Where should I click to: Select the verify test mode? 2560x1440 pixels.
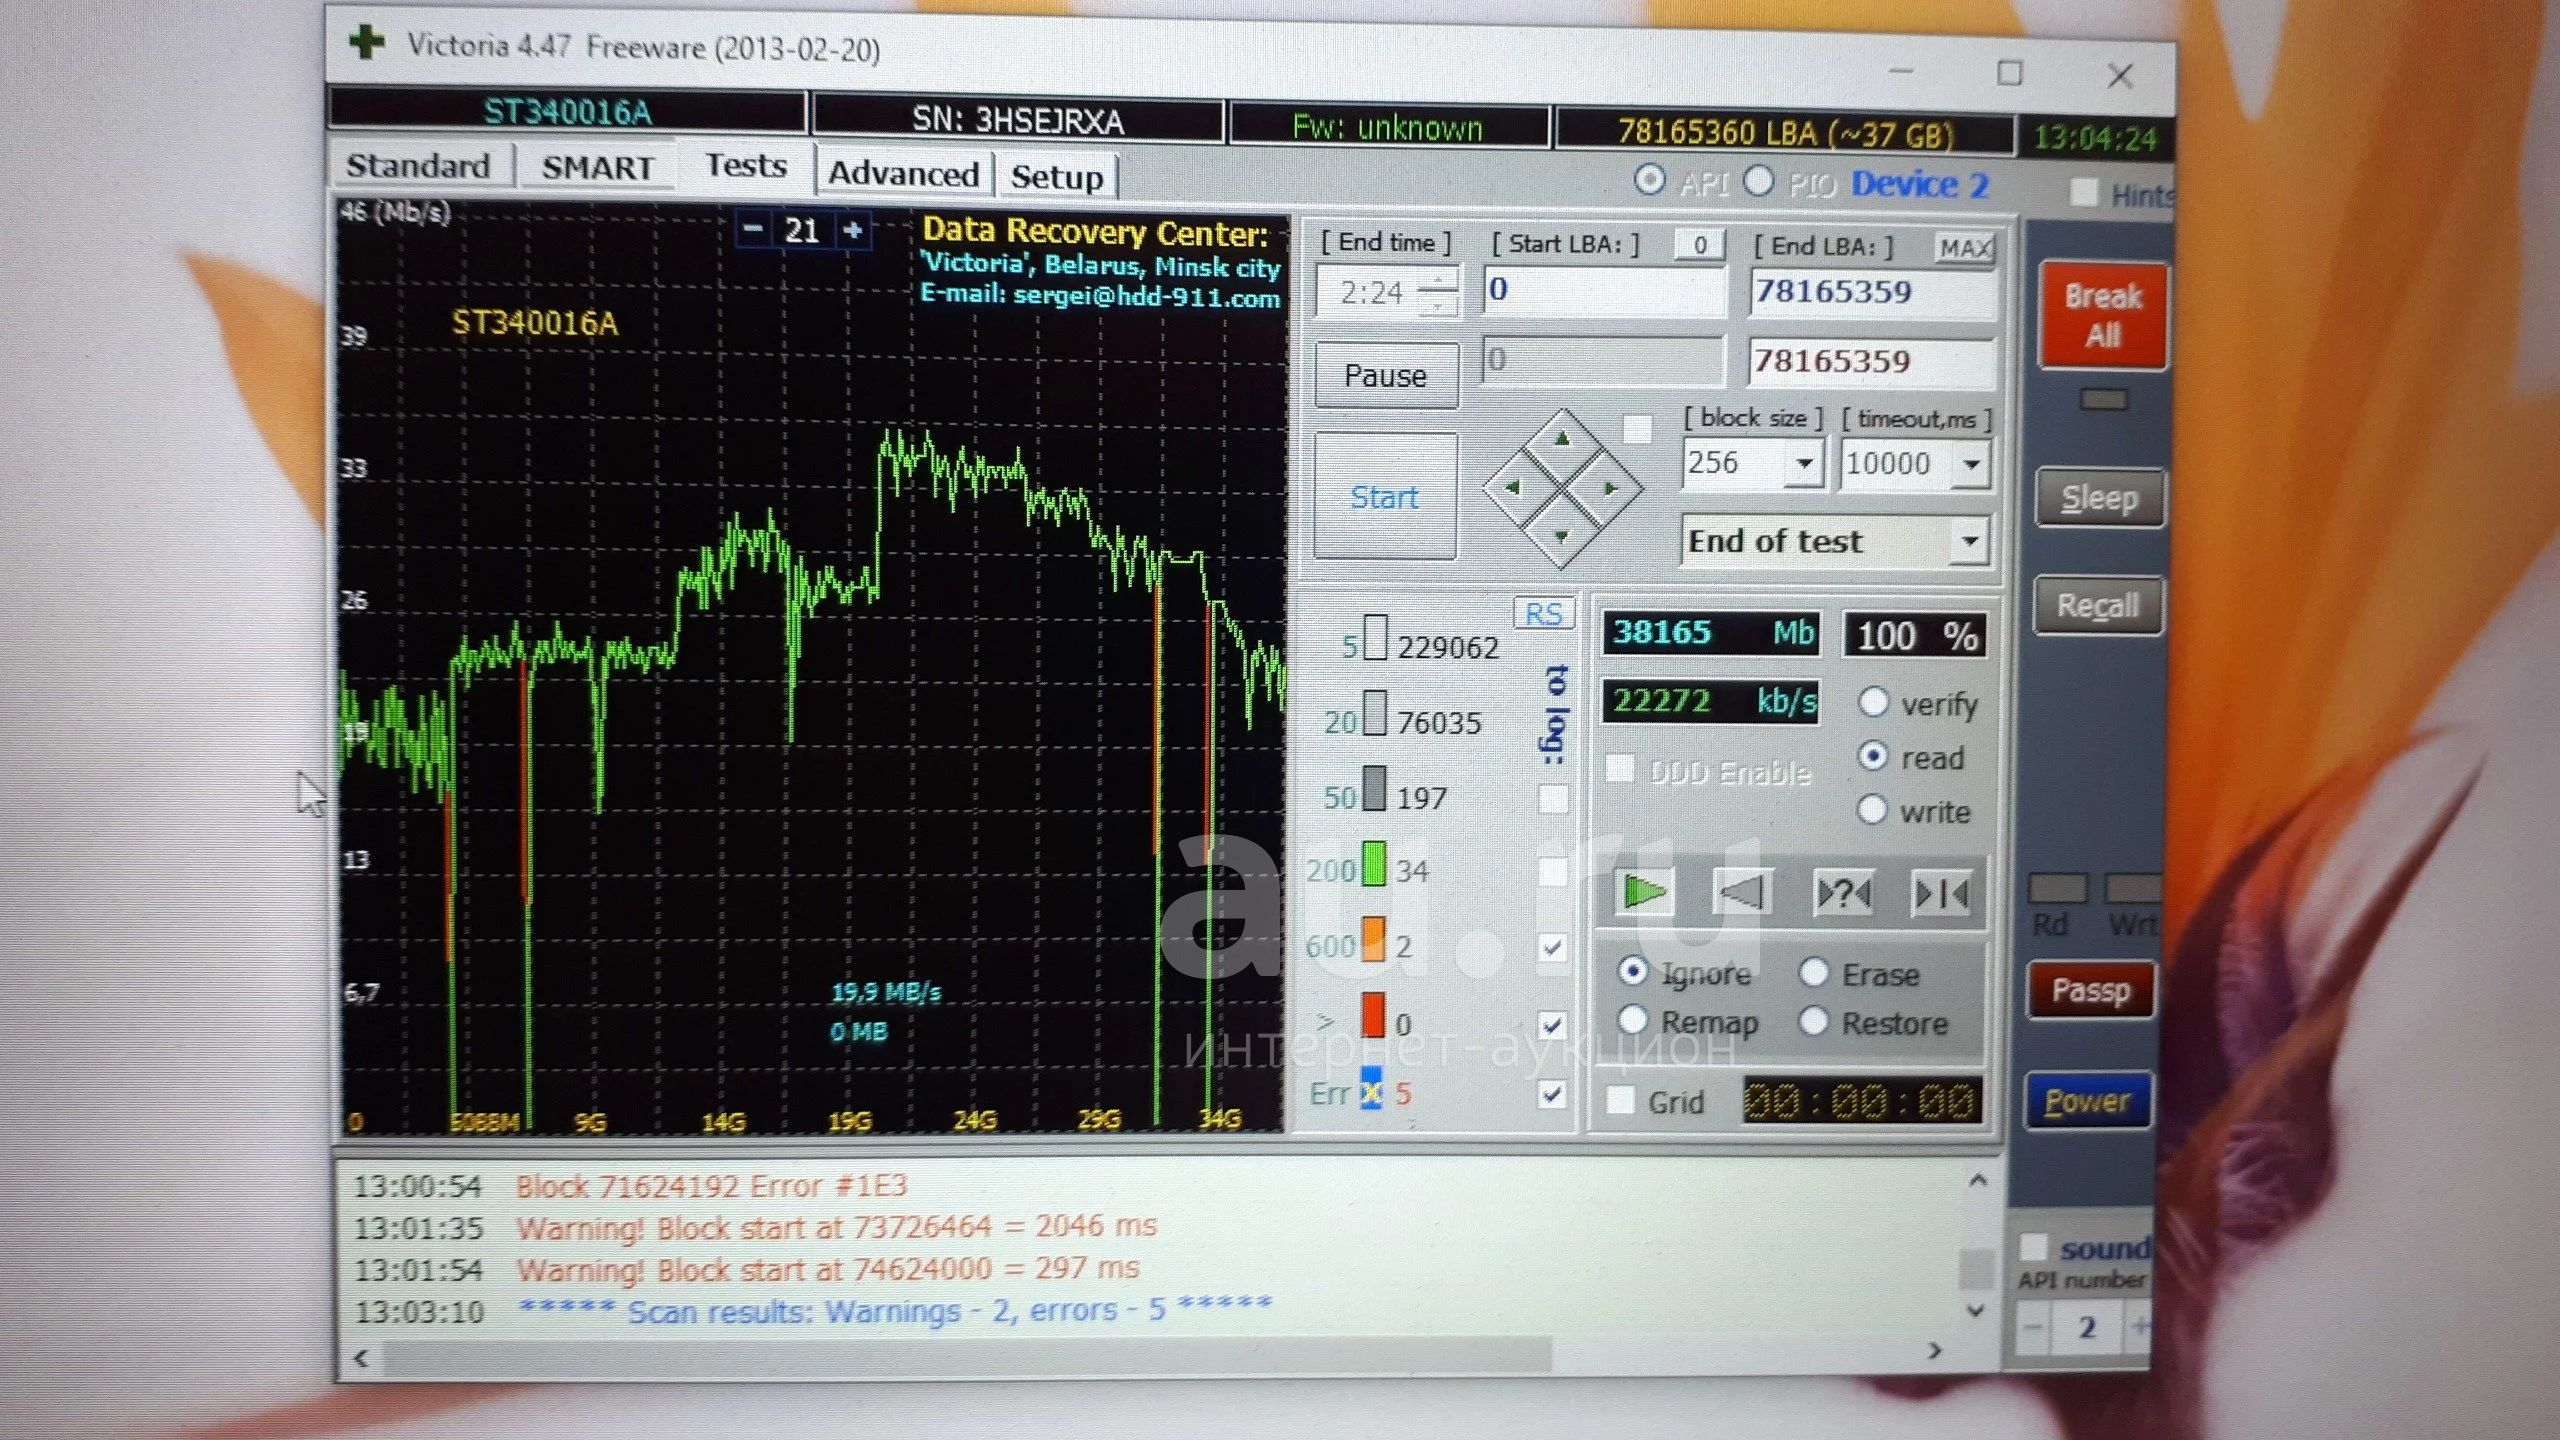pos(1872,702)
